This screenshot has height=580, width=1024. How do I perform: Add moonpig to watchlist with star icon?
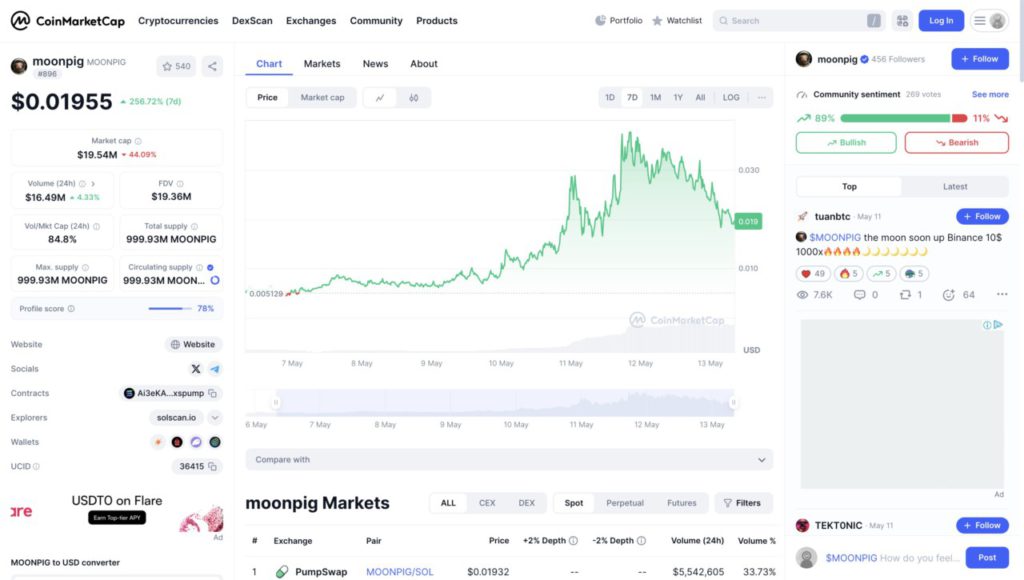click(x=176, y=66)
